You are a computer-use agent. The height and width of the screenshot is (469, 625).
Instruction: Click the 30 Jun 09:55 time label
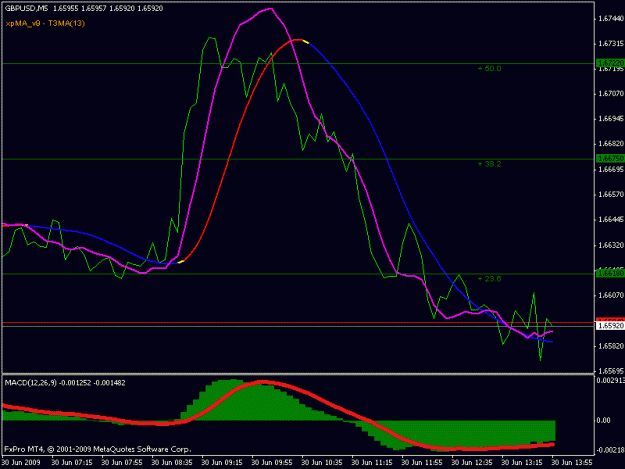pyautogui.click(x=272, y=463)
